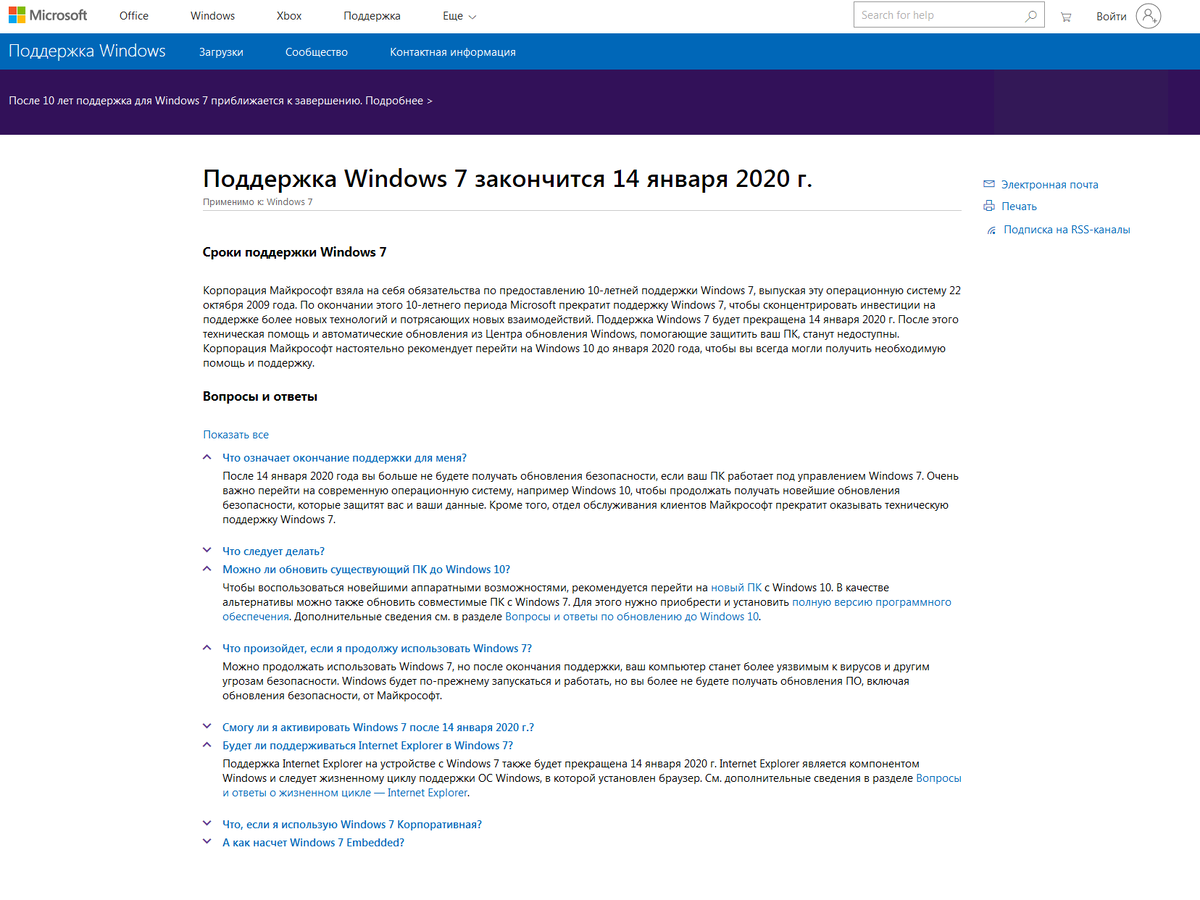Open the Xbox menu item
Image resolution: width=1200 pixels, height=900 pixels.
pyautogui.click(x=289, y=16)
